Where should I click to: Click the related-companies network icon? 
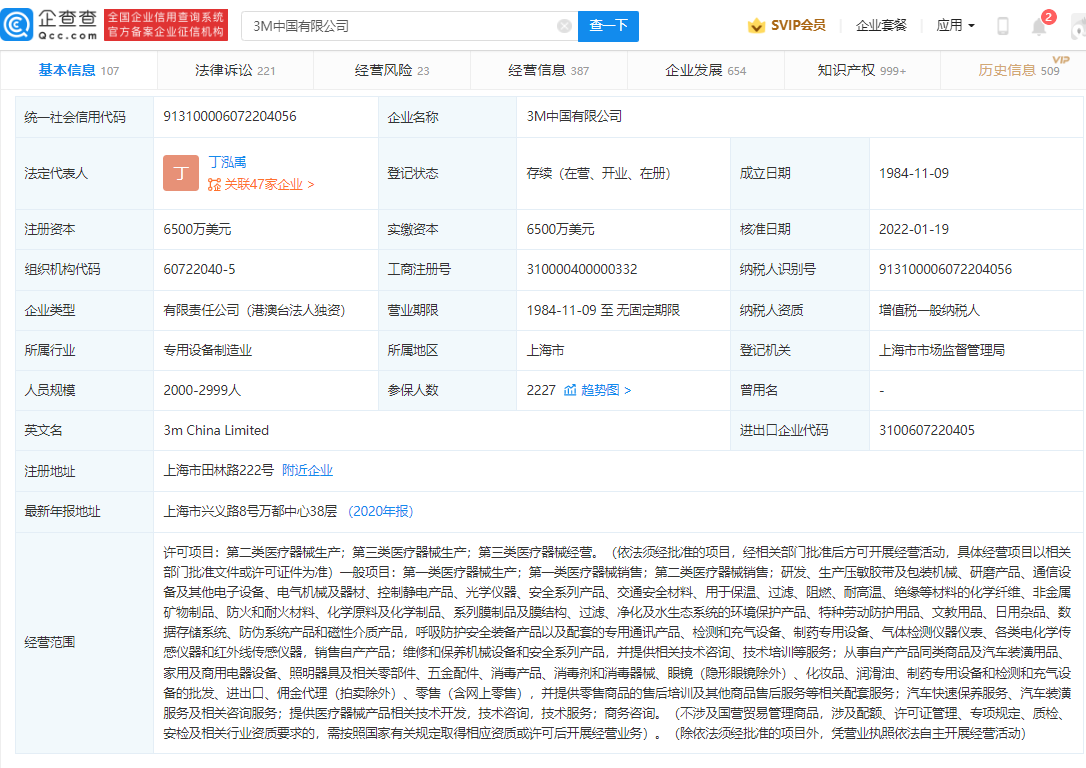pos(214,184)
